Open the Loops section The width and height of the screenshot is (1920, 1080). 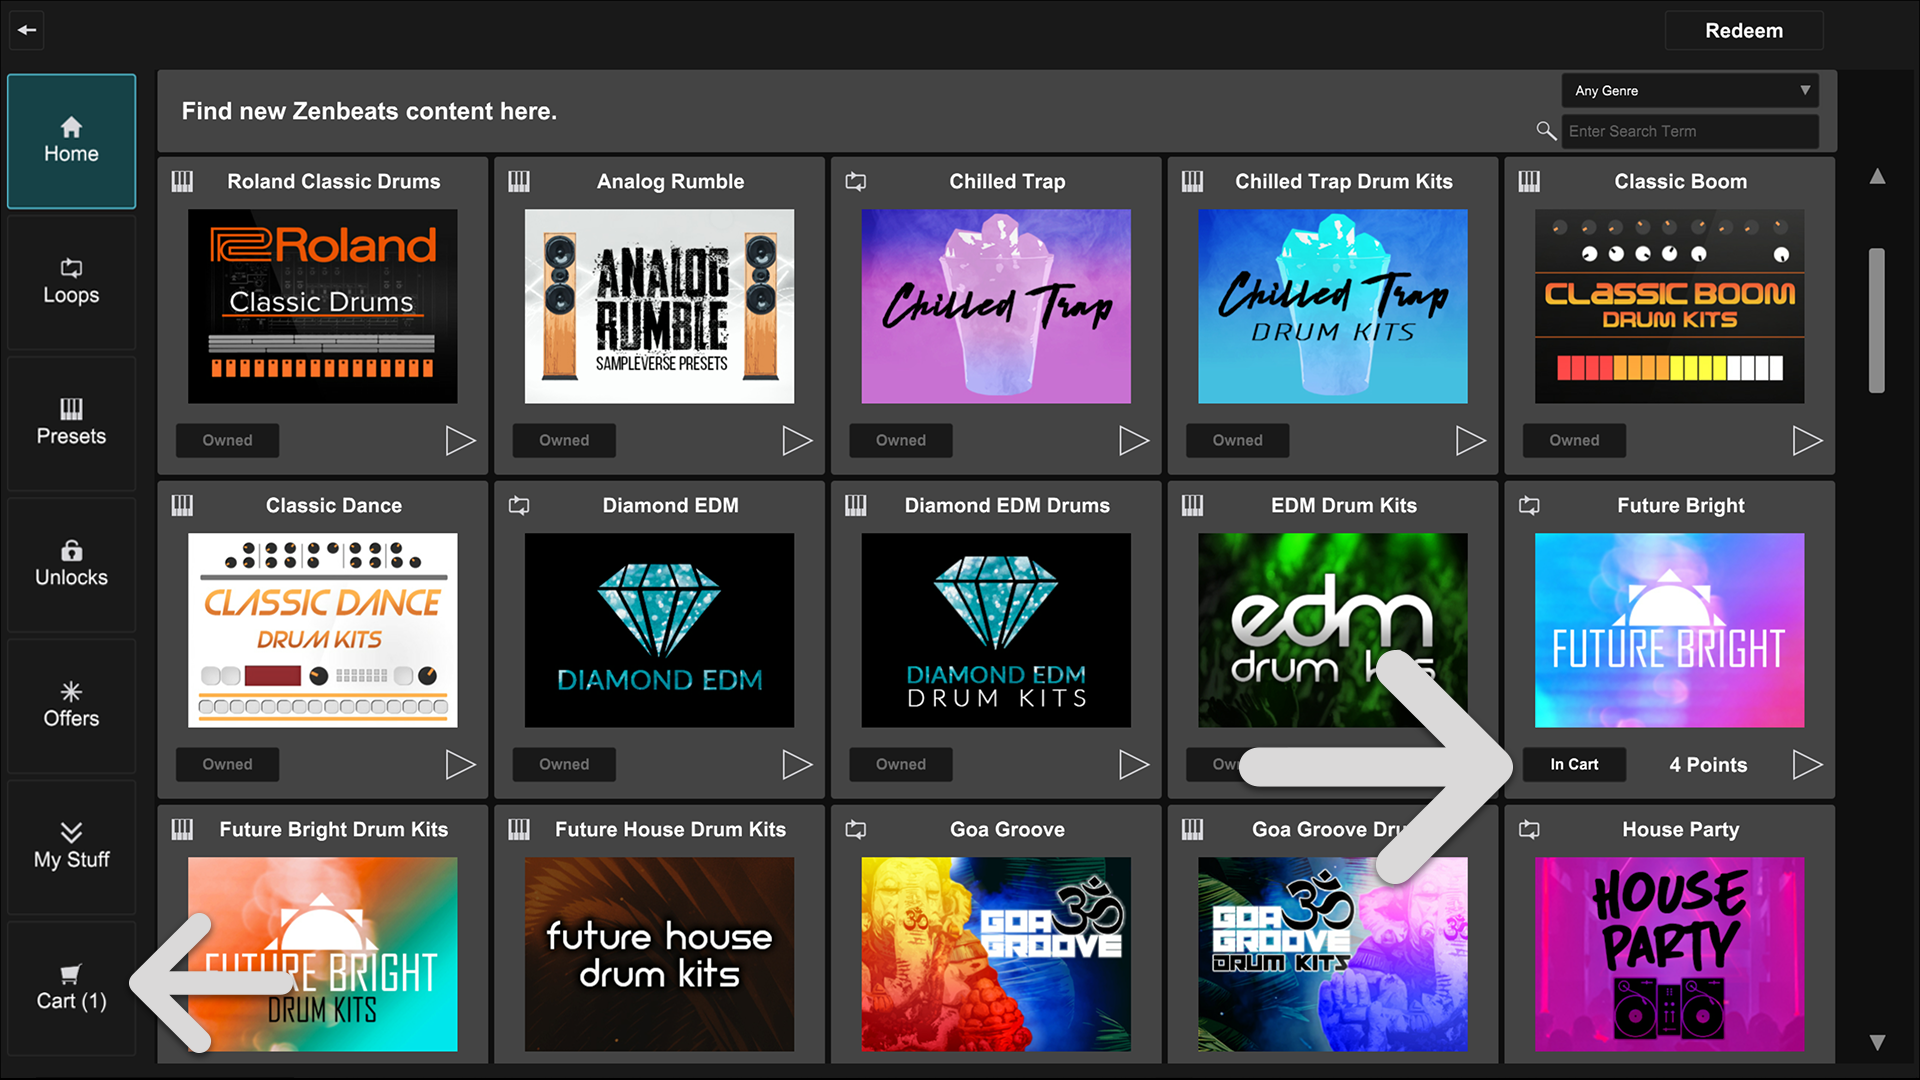click(71, 282)
